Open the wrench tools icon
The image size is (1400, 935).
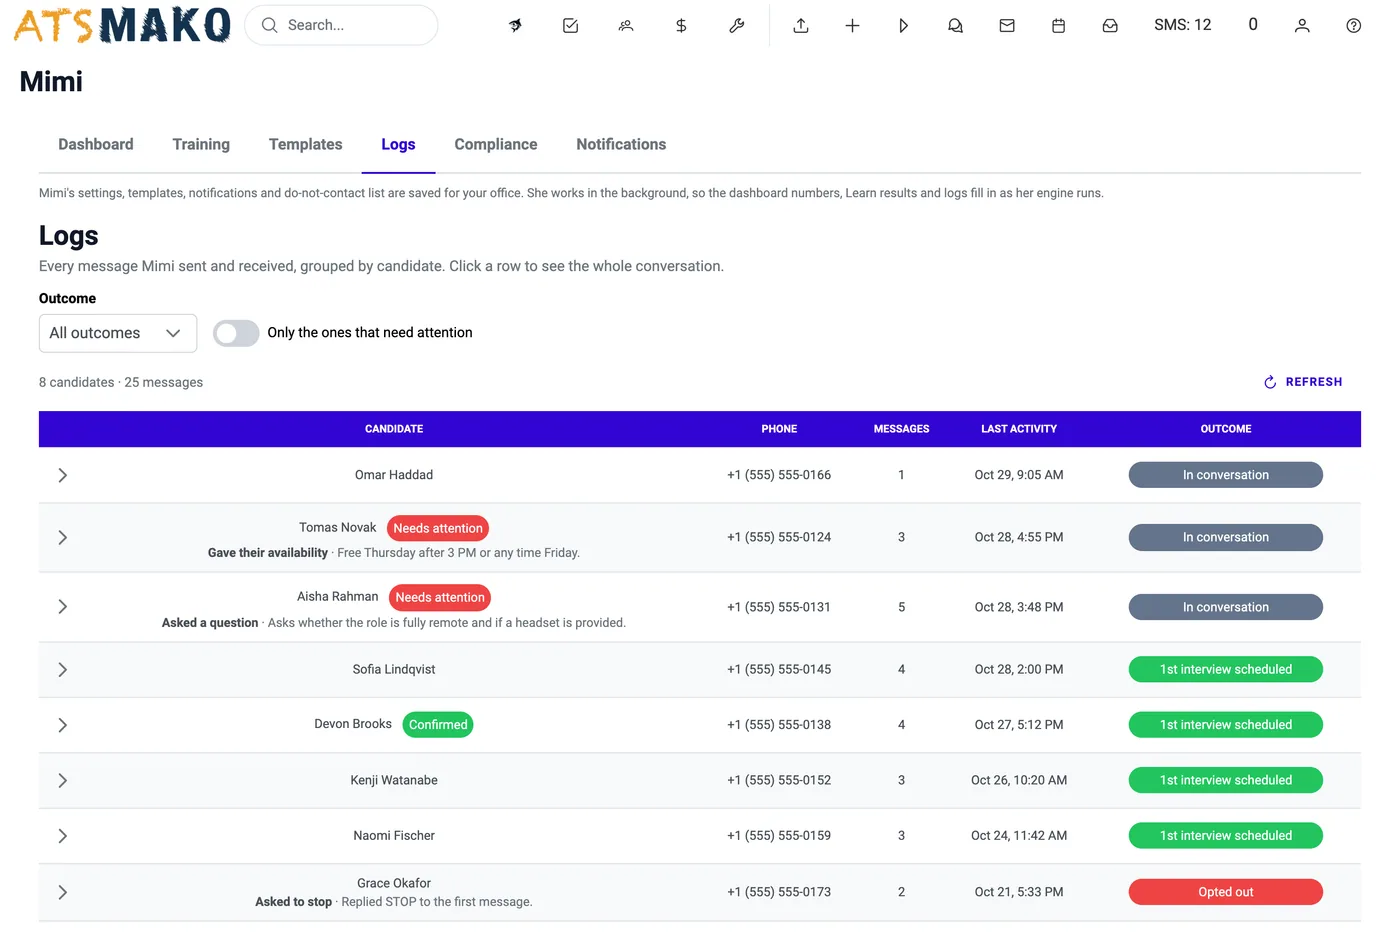[x=737, y=26]
